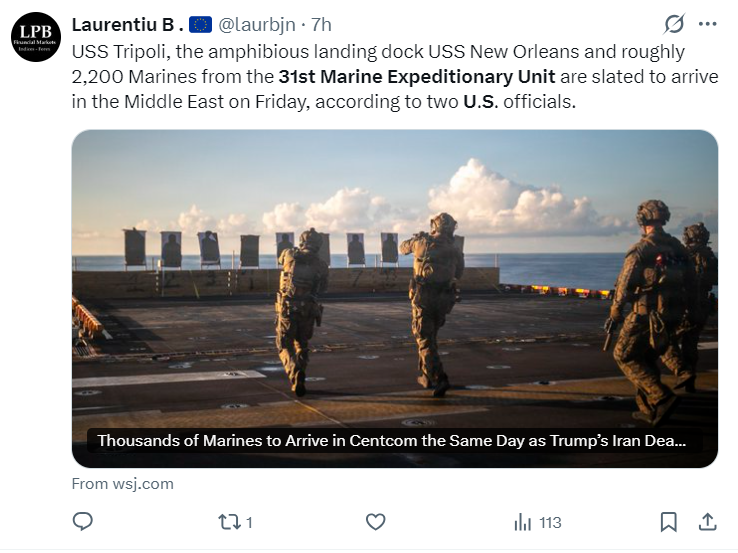This screenshot has width=738, height=553.
Task: Click the 113 views count
Action: [550, 522]
